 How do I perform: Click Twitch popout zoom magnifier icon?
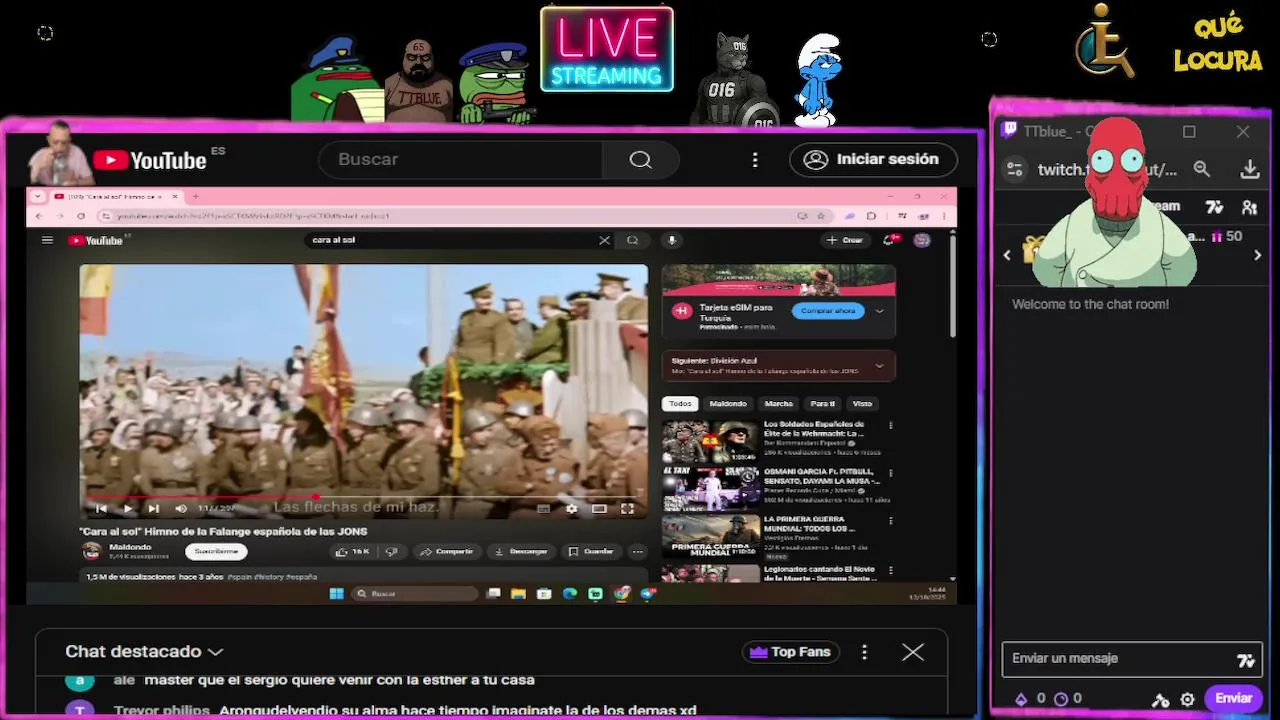(x=1202, y=170)
